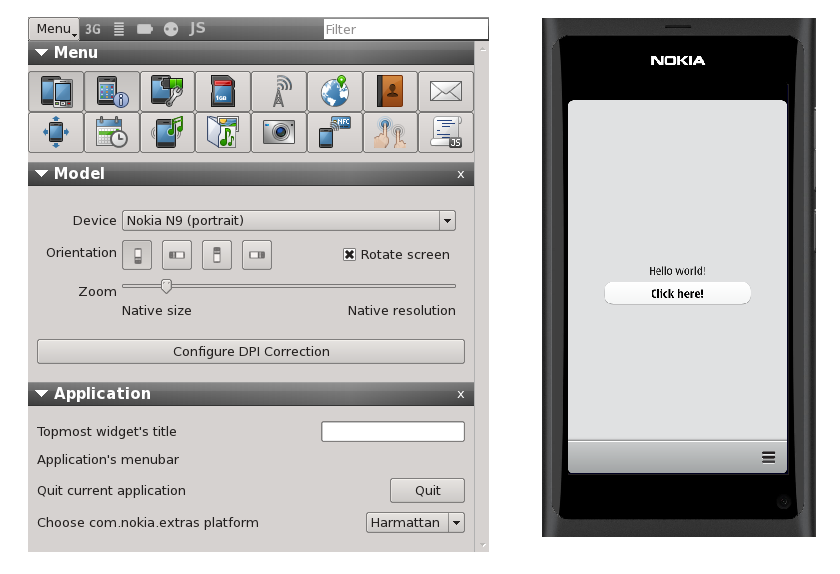
Task: Open the antenna network icon
Action: (x=279, y=92)
